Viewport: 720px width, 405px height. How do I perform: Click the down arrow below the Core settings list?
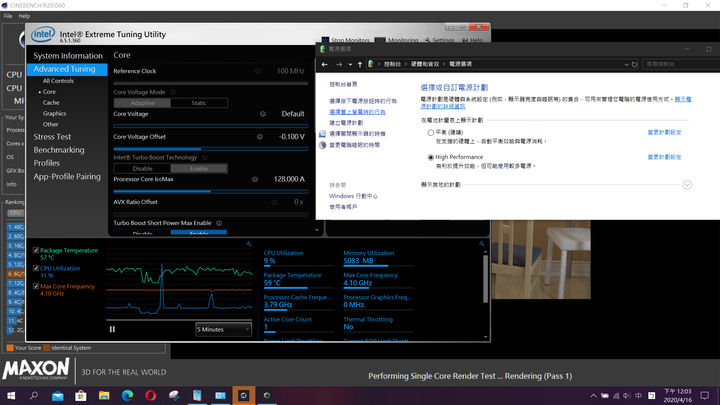[316, 230]
